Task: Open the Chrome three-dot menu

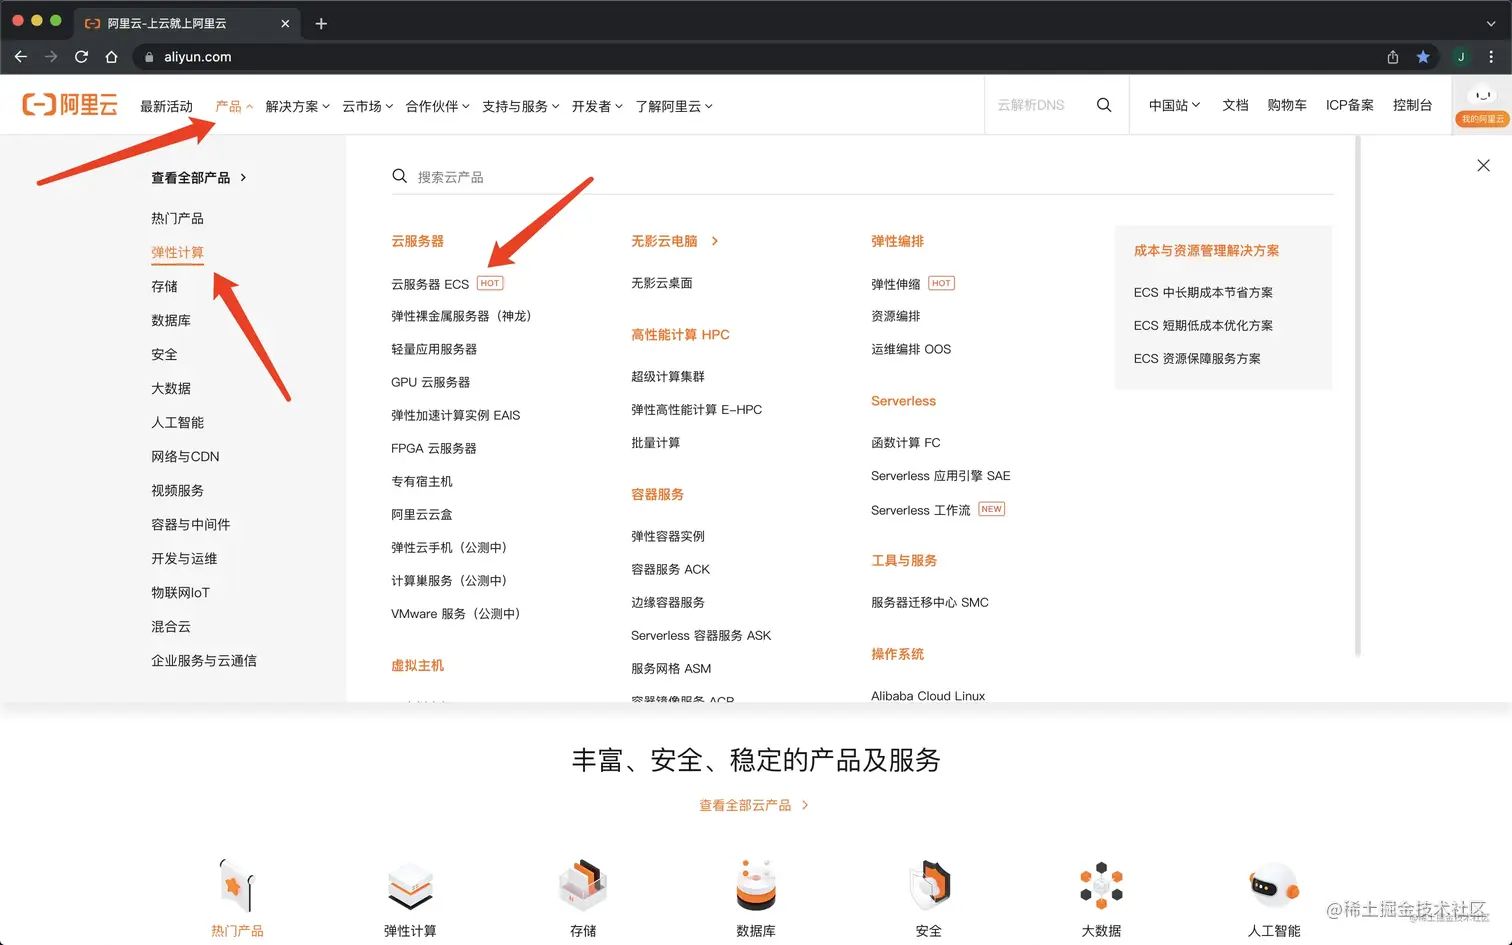Action: click(1491, 57)
